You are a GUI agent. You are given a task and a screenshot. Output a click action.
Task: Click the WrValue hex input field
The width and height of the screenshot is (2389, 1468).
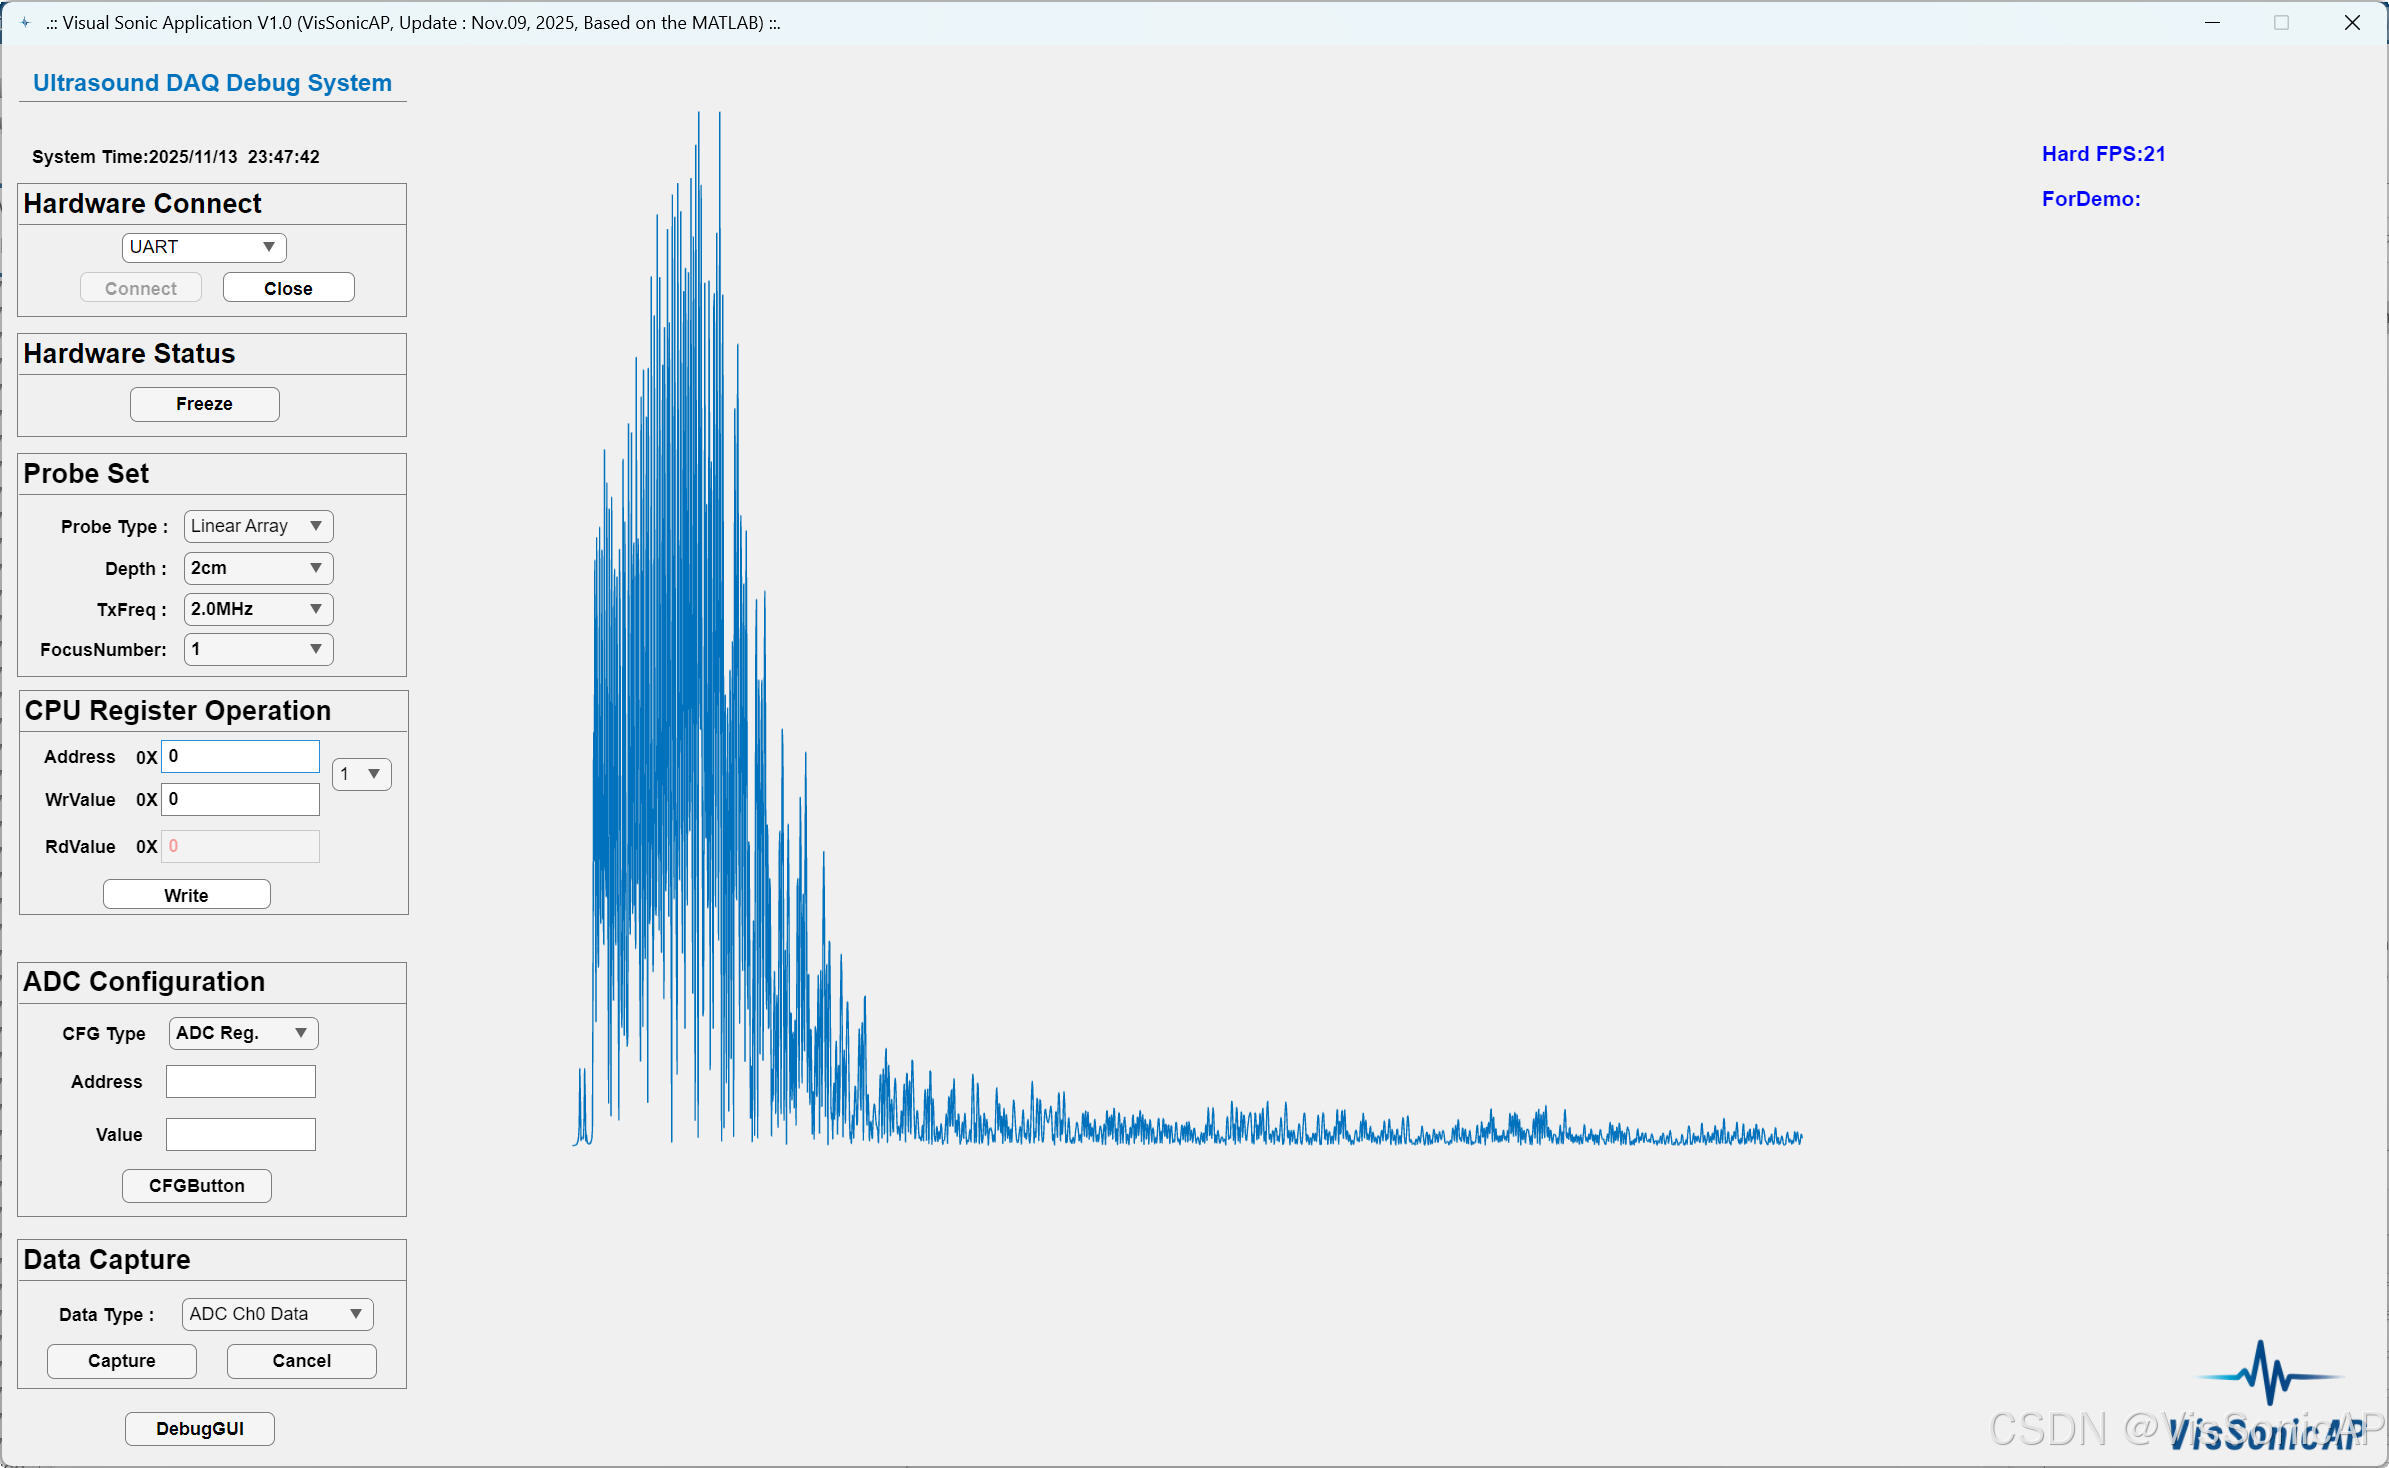(x=240, y=799)
